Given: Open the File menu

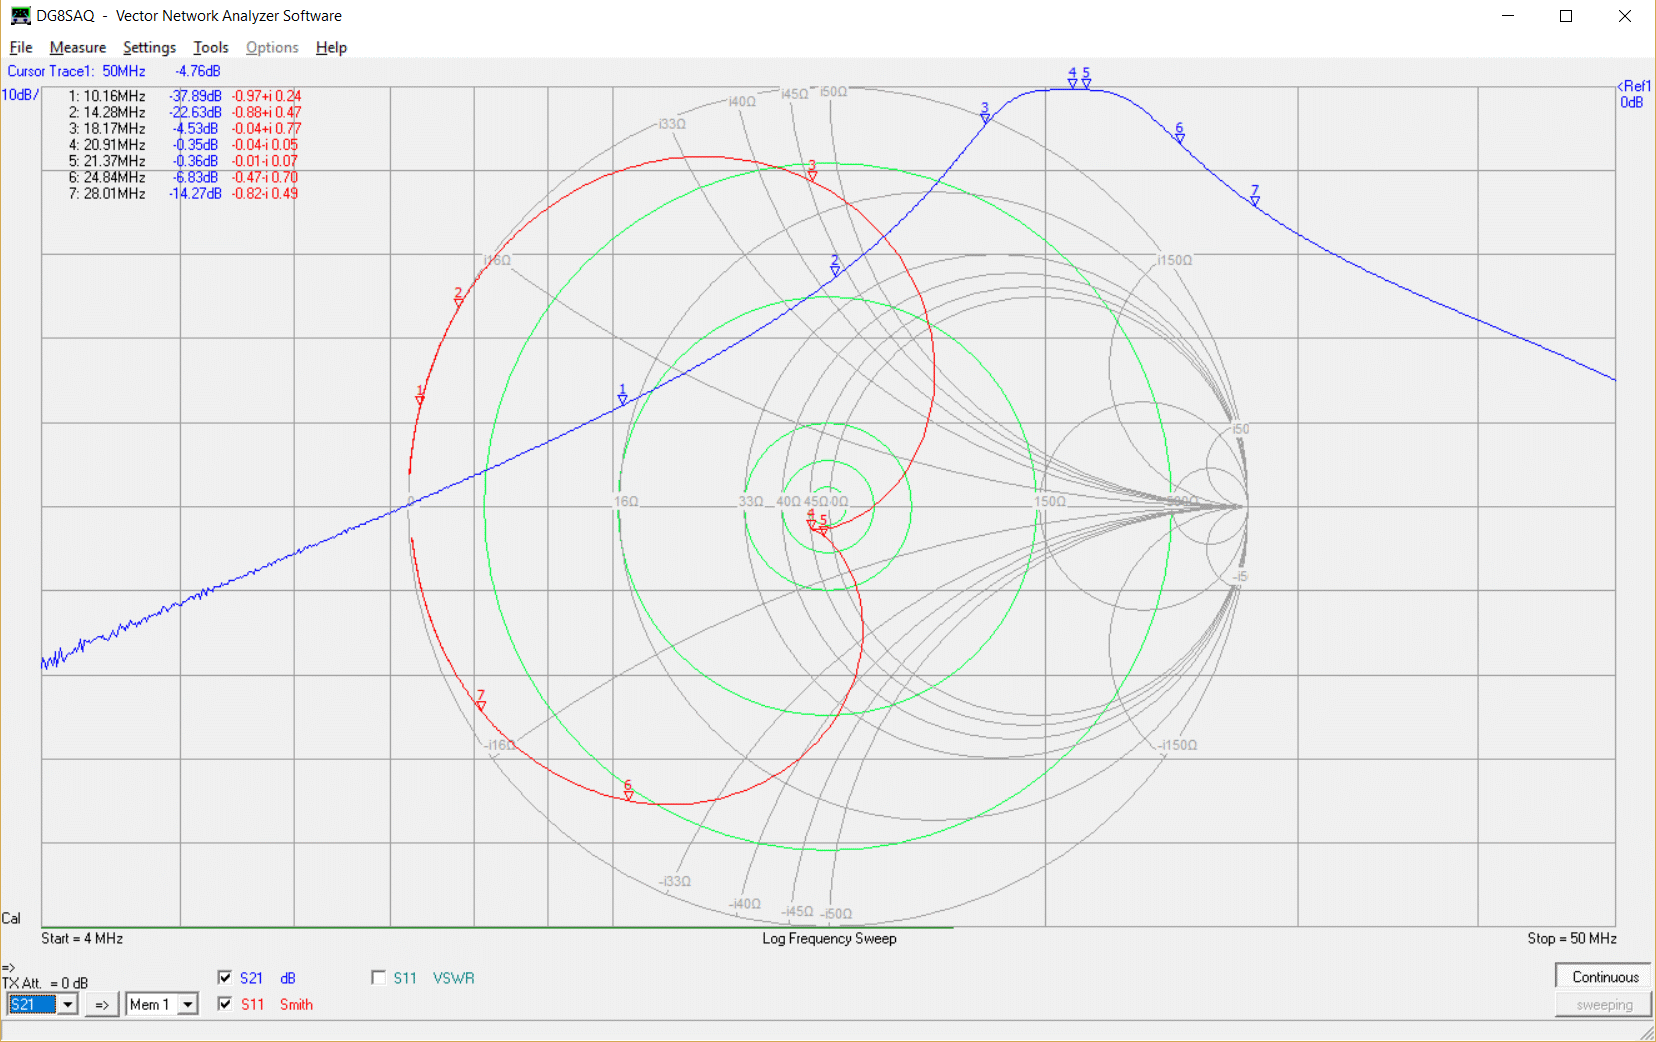Looking at the screenshot, I should pos(21,47).
